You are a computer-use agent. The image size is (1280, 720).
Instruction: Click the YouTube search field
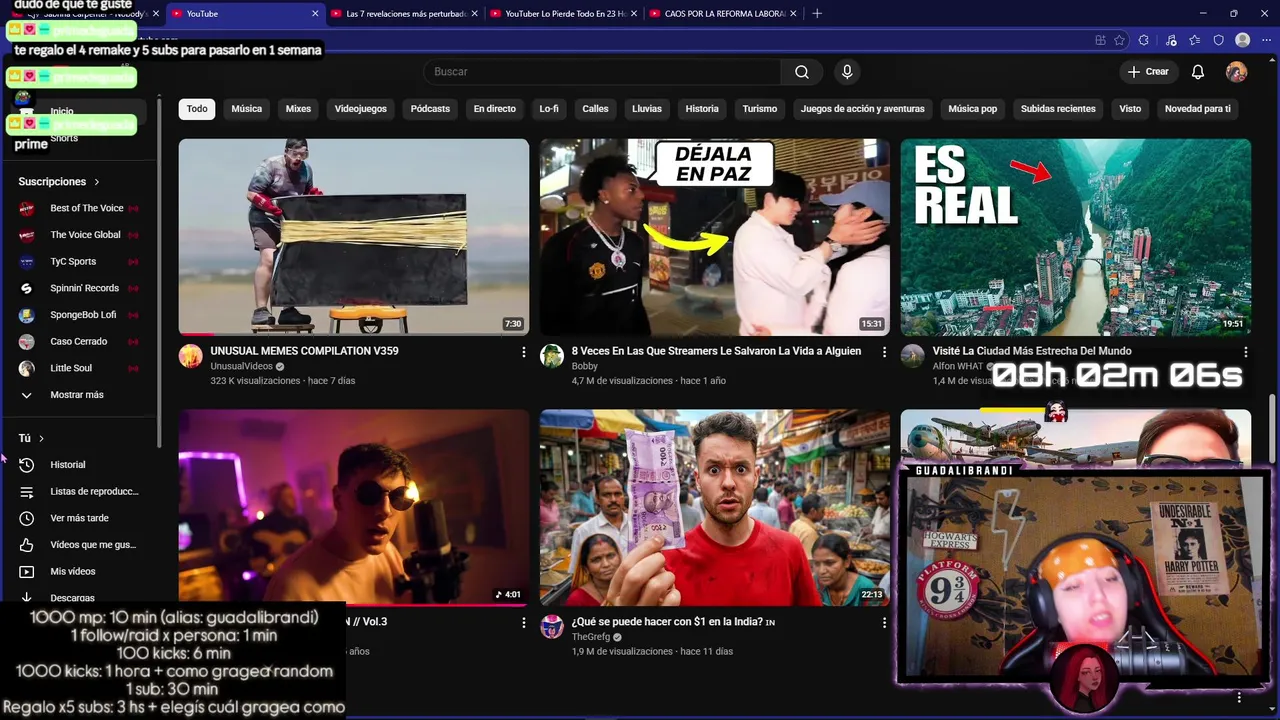[602, 72]
